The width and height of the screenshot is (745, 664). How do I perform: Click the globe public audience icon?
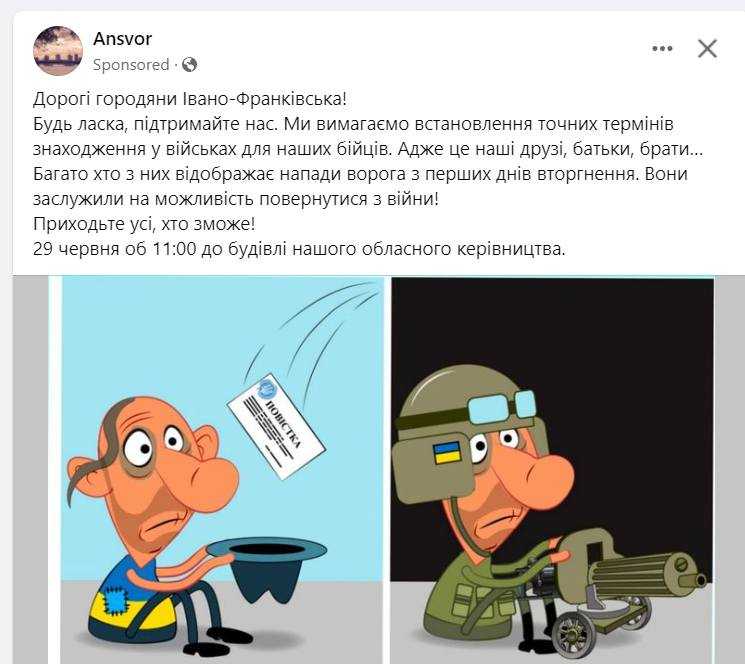coord(189,65)
